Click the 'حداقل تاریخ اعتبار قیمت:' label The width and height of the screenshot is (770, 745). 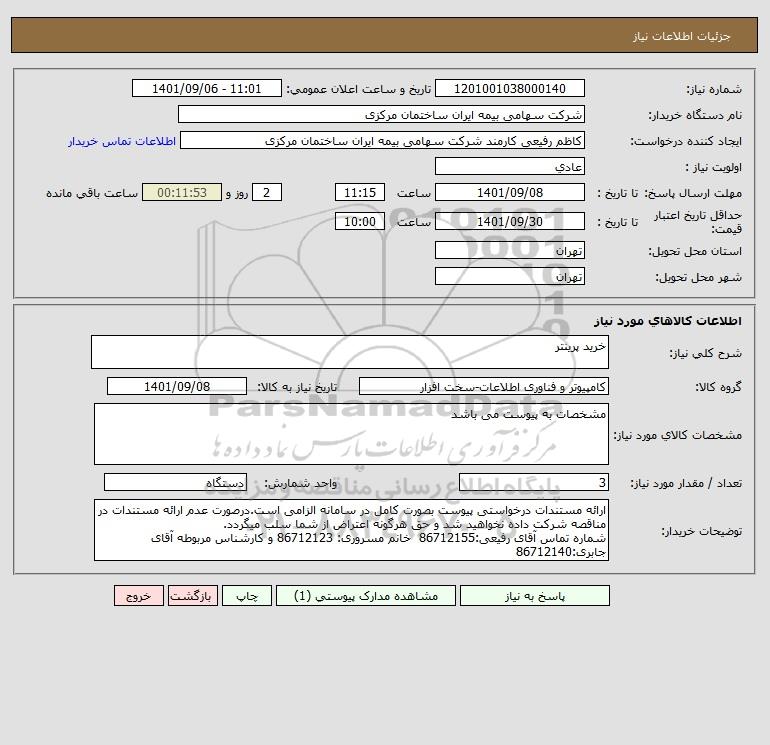pos(697,222)
